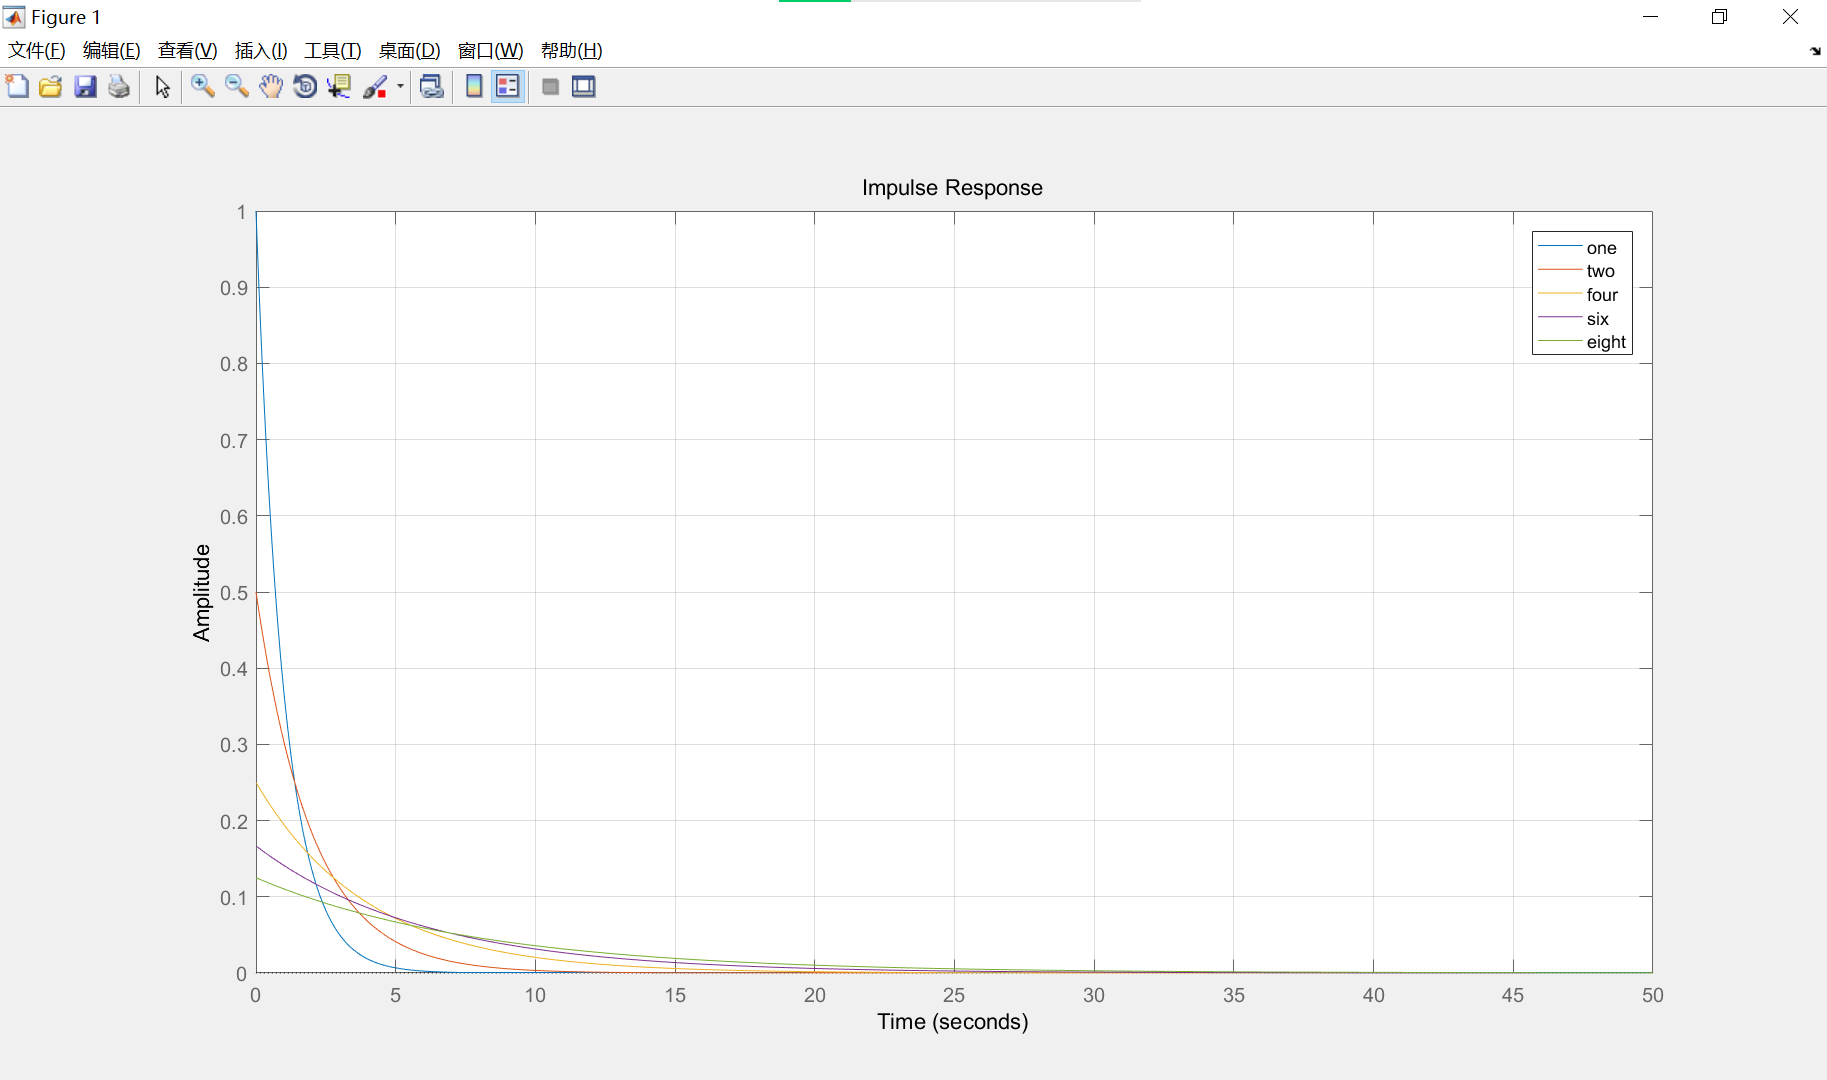
Task: Activate the Data Cursor tool
Action: click(339, 87)
